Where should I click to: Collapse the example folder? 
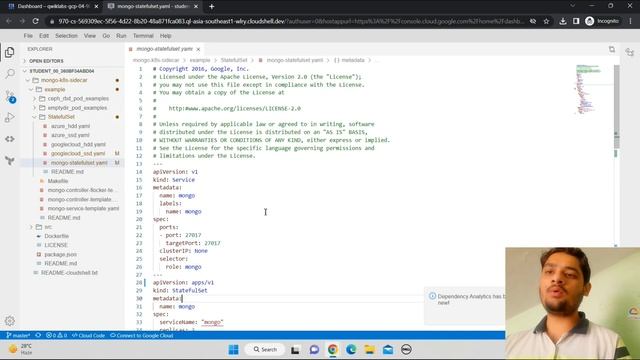[55, 89]
